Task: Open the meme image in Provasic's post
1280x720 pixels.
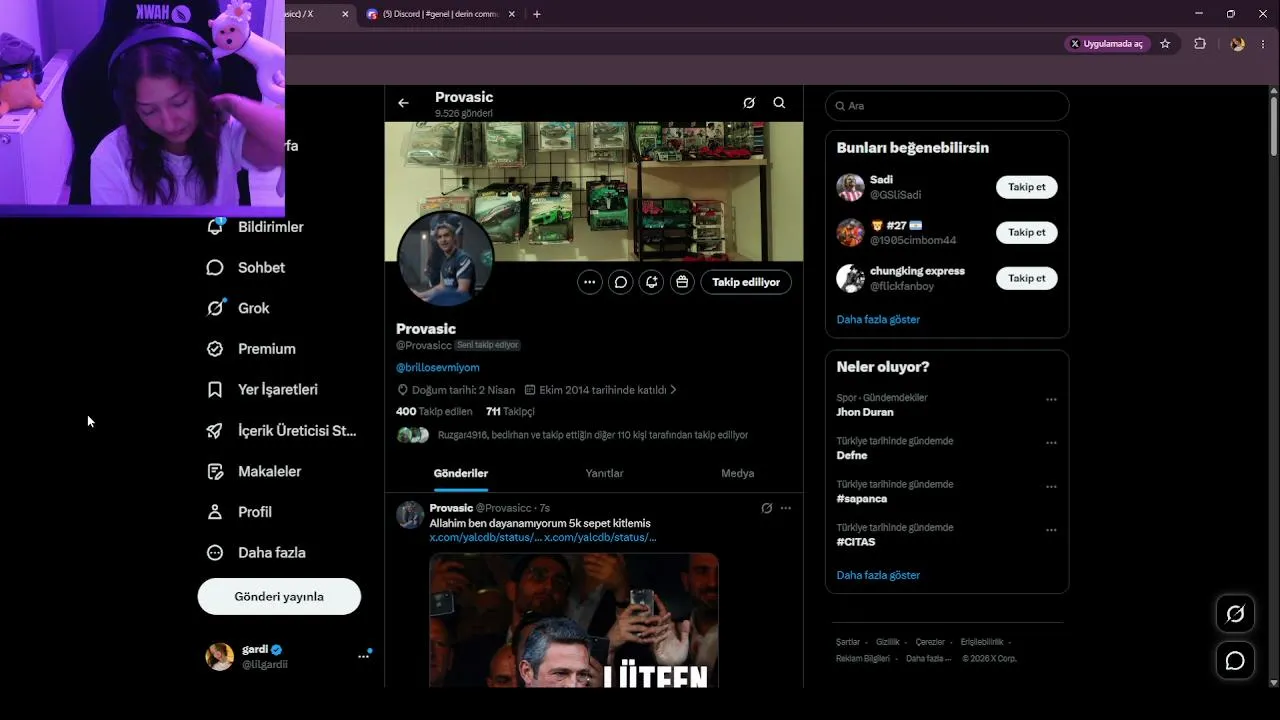Action: coord(574,620)
